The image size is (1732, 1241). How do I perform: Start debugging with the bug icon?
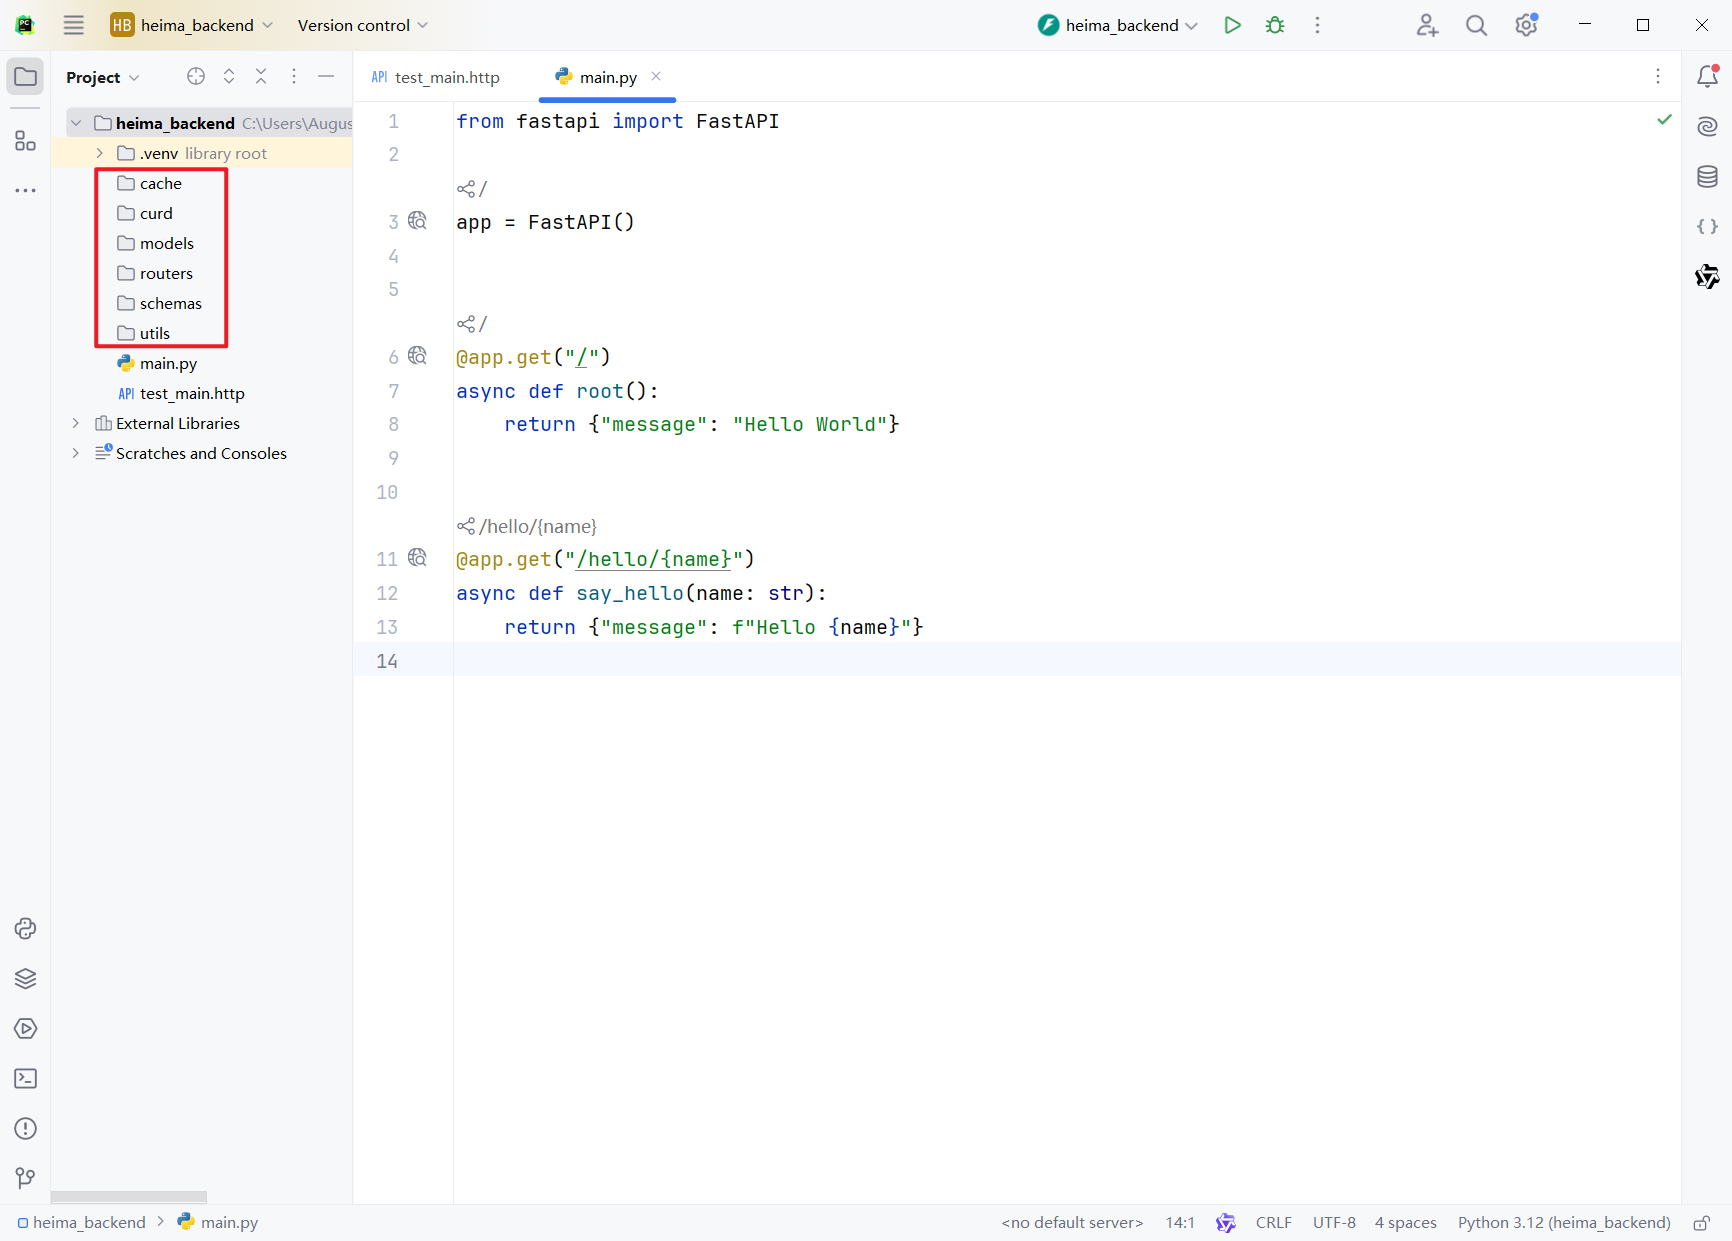(1275, 25)
